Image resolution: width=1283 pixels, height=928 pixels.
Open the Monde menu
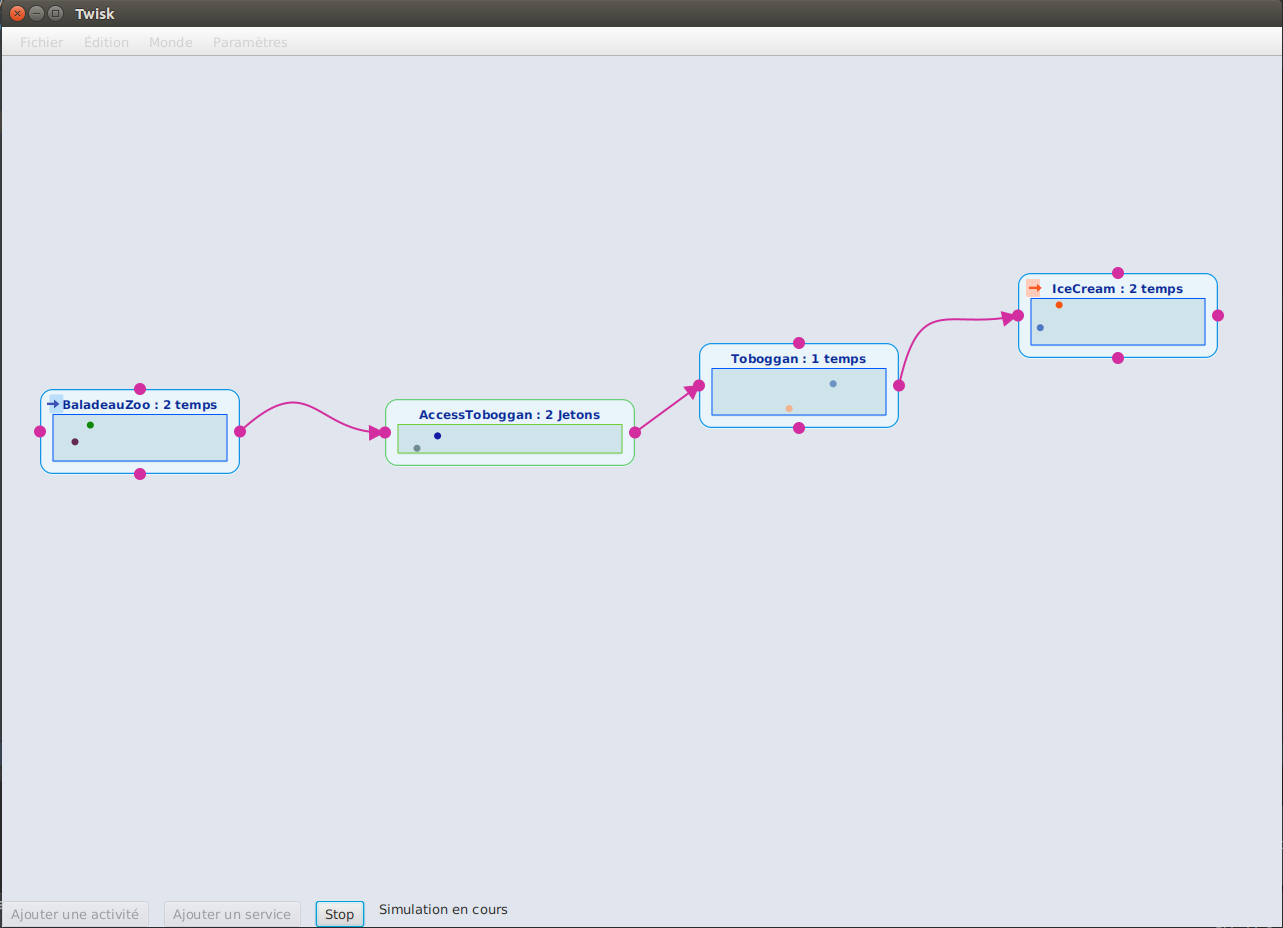click(x=170, y=42)
